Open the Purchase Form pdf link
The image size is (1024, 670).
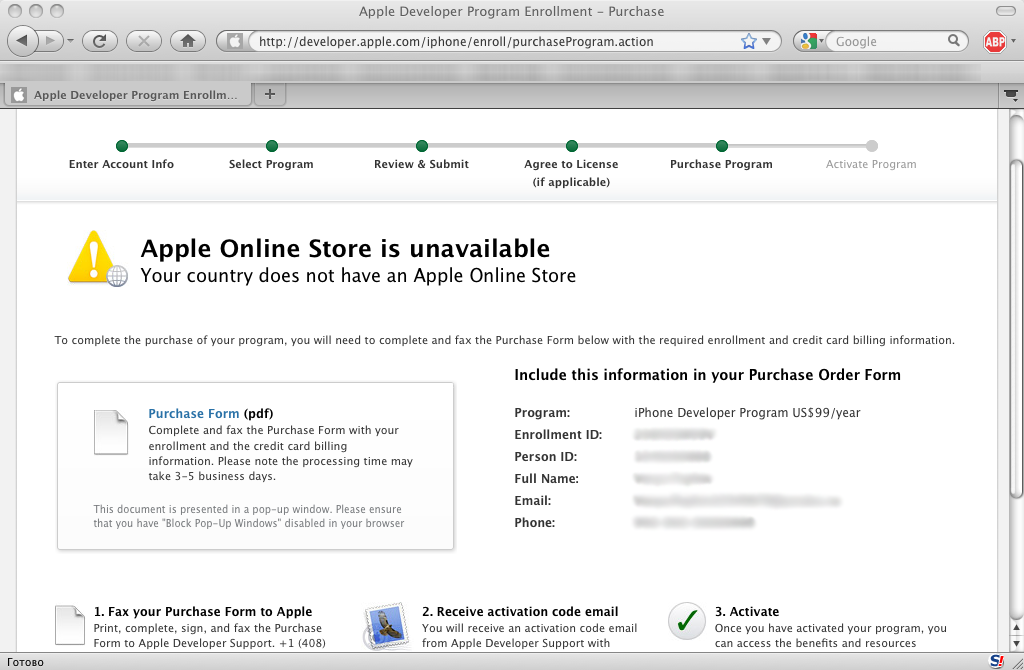click(193, 413)
